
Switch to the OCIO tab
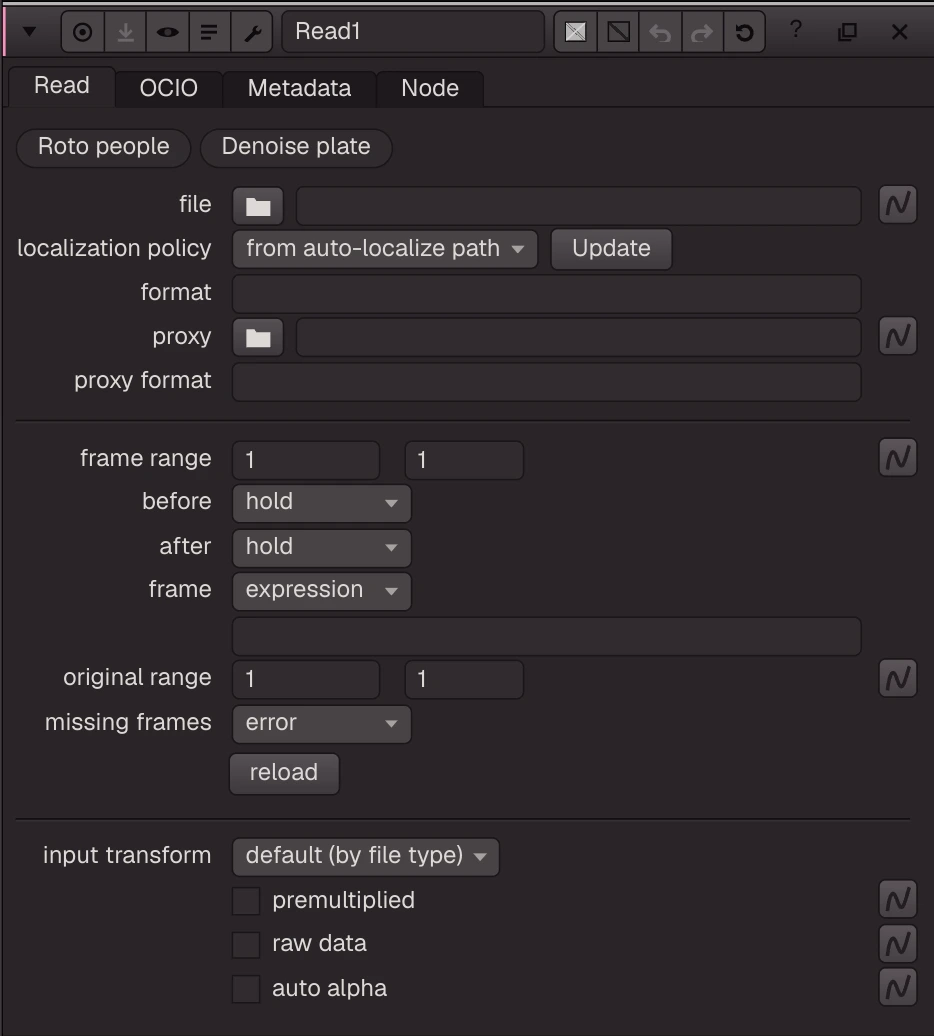click(168, 88)
